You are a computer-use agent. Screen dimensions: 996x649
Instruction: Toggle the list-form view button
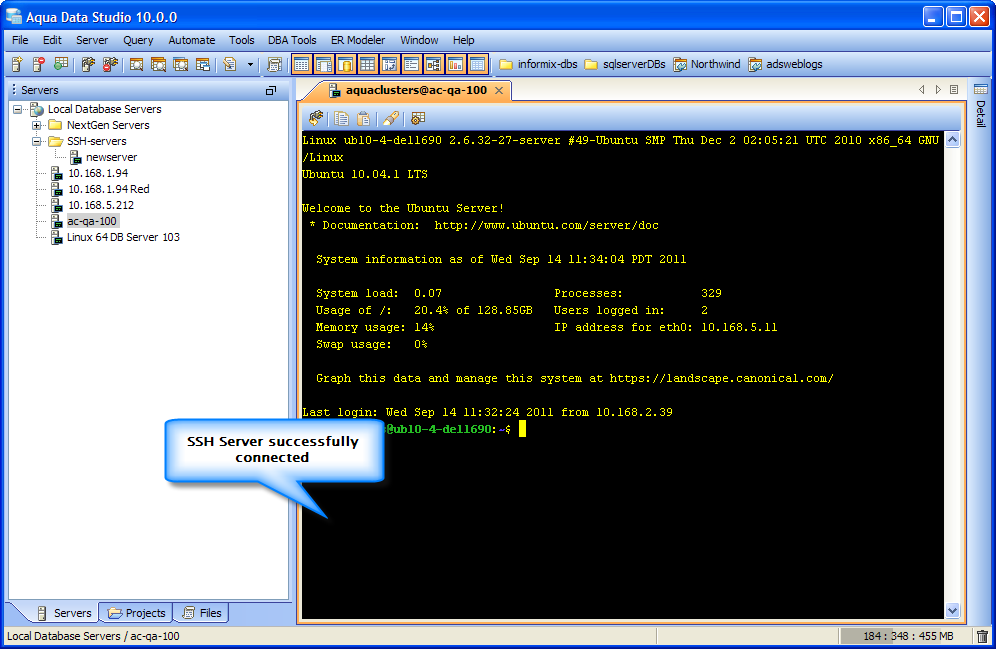click(x=411, y=64)
